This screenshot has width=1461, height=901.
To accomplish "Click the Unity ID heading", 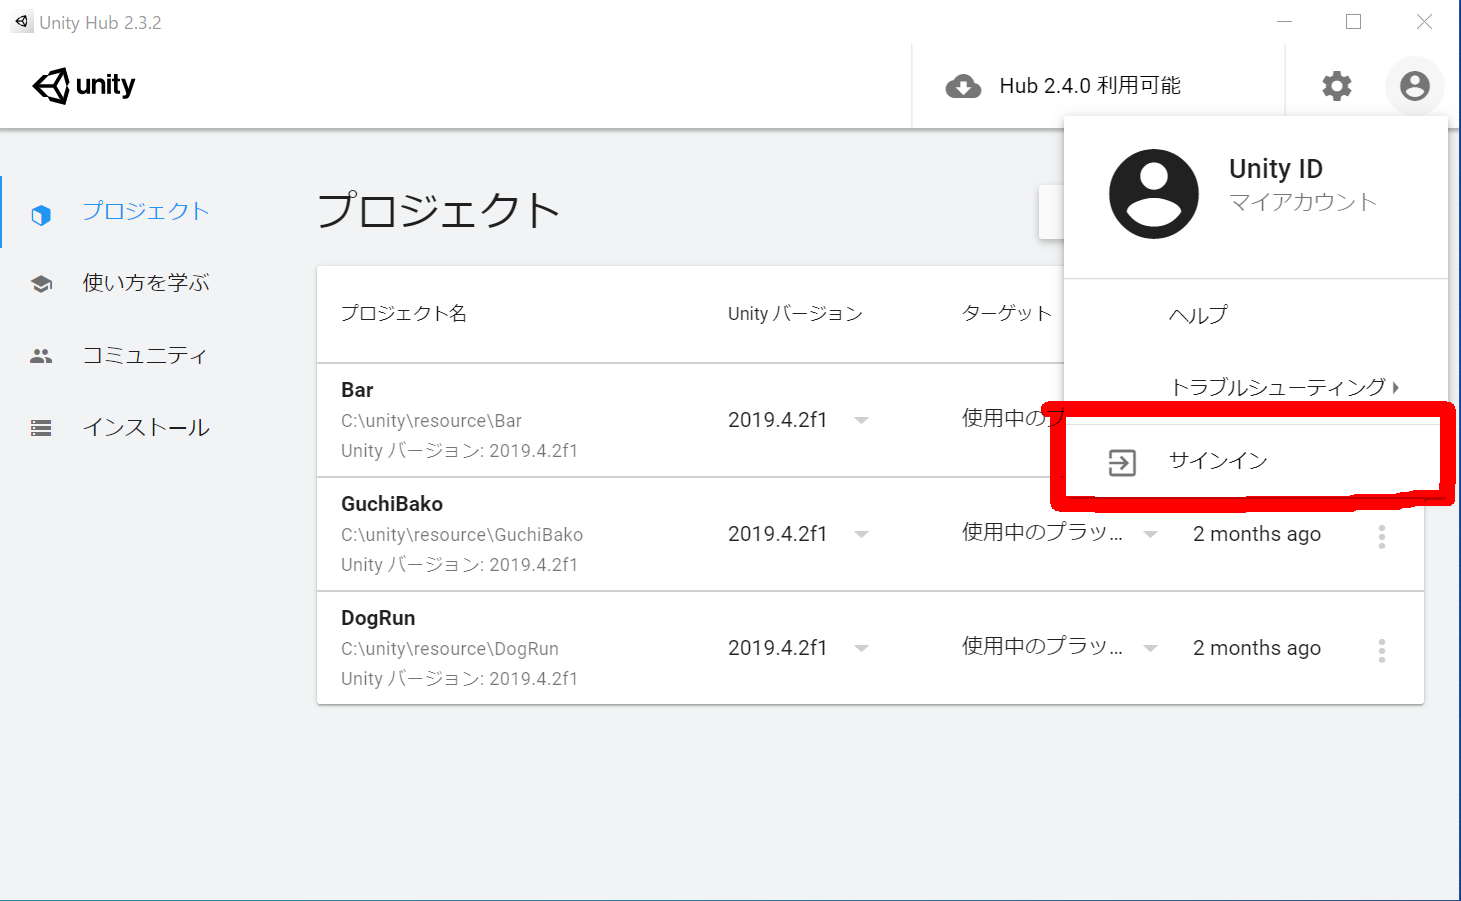I will pos(1276,168).
